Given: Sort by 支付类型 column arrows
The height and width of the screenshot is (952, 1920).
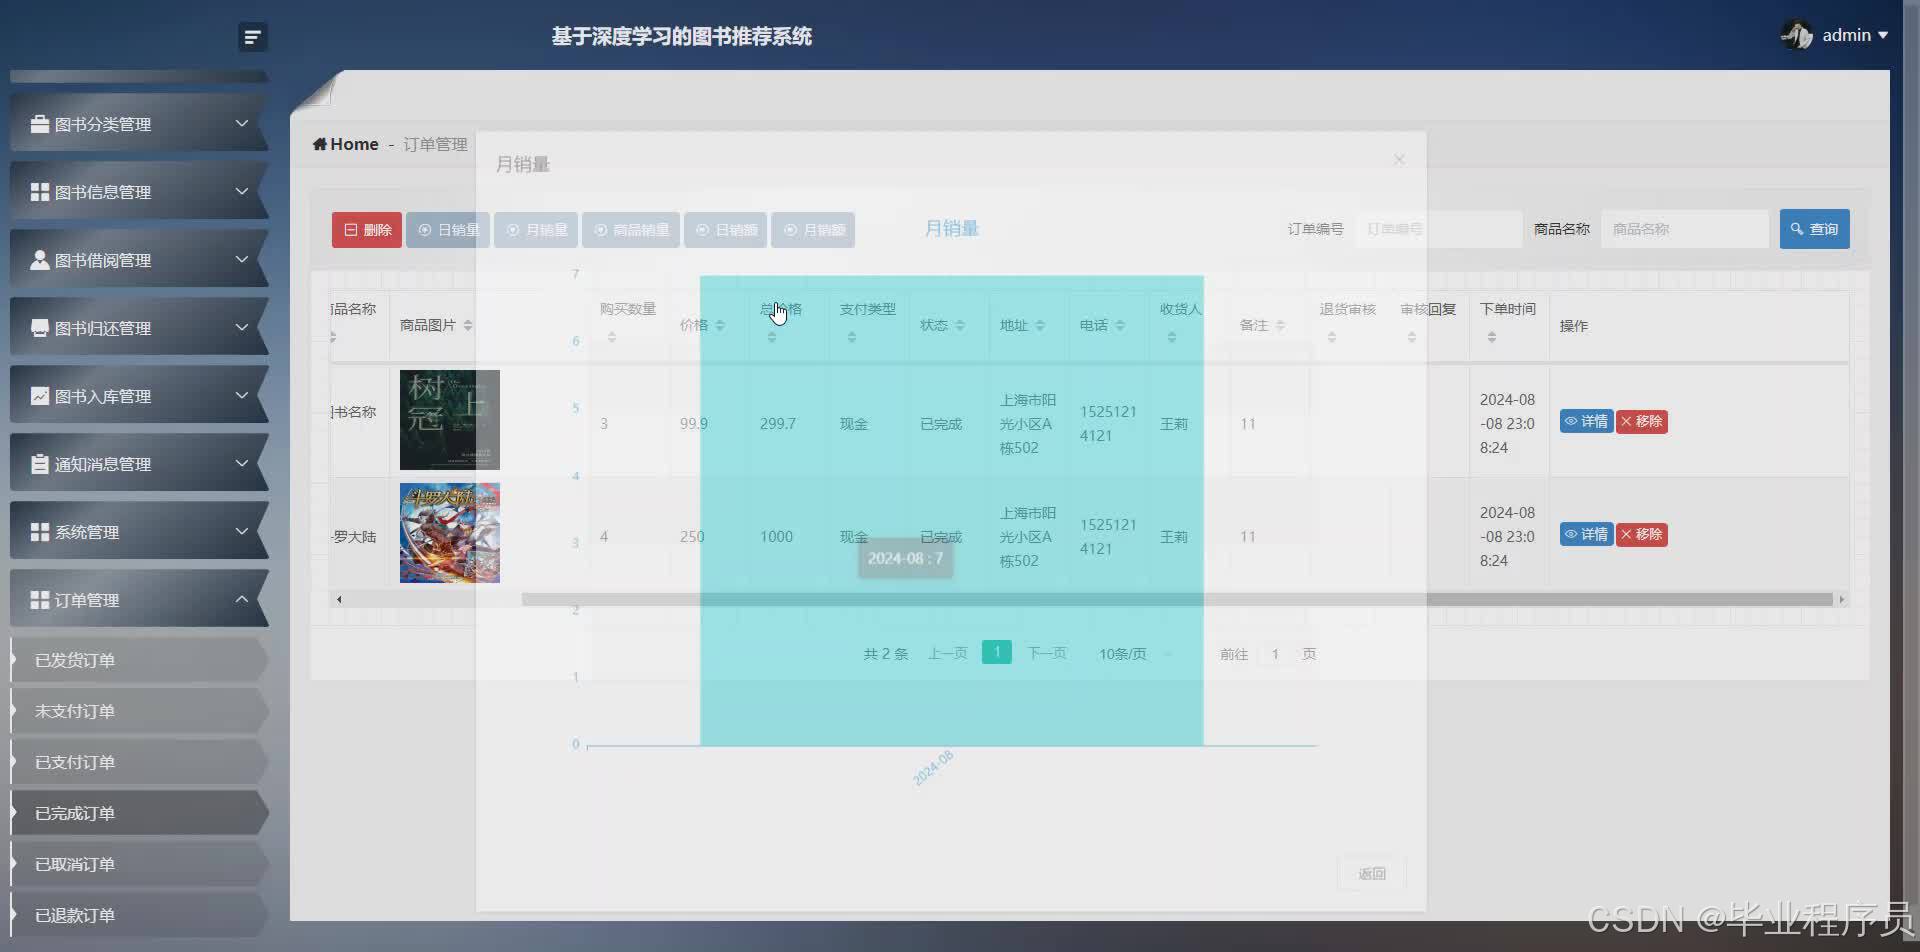Looking at the screenshot, I should [x=852, y=338].
